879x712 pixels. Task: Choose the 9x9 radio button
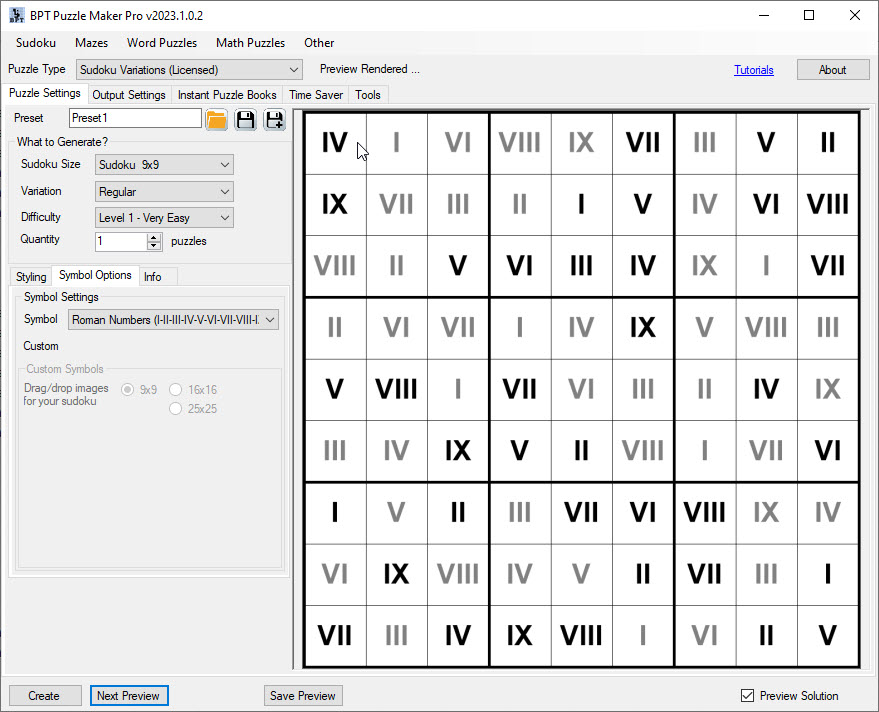[128, 389]
